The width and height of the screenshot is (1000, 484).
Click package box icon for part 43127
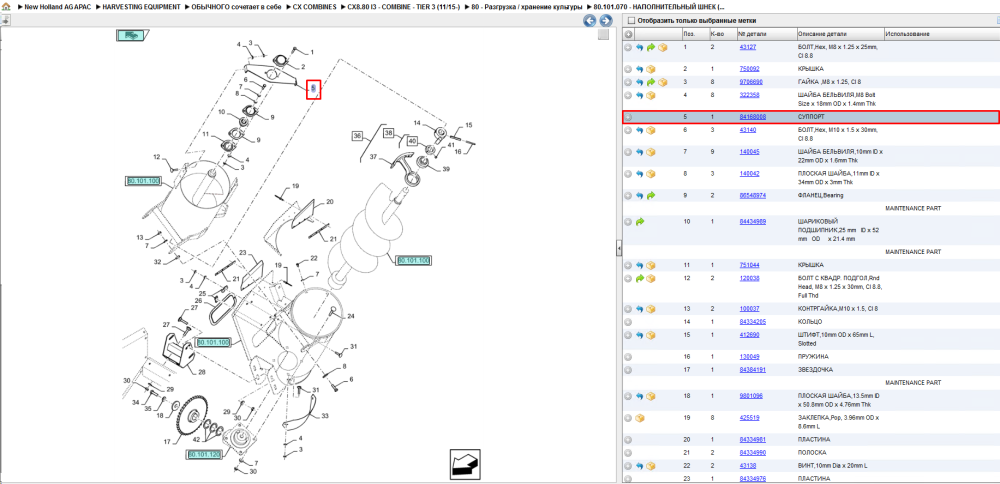click(x=662, y=48)
